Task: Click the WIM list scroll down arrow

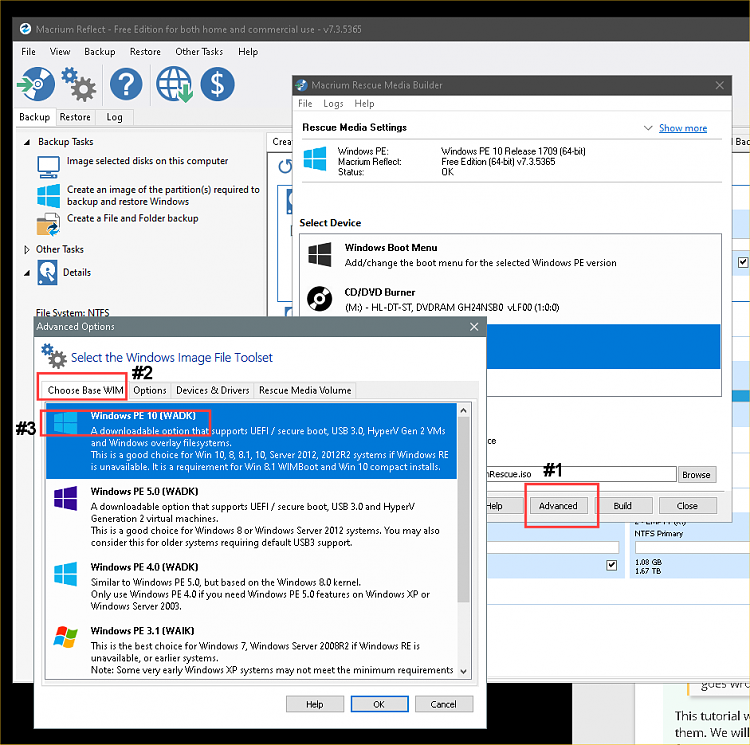Action: (x=463, y=671)
